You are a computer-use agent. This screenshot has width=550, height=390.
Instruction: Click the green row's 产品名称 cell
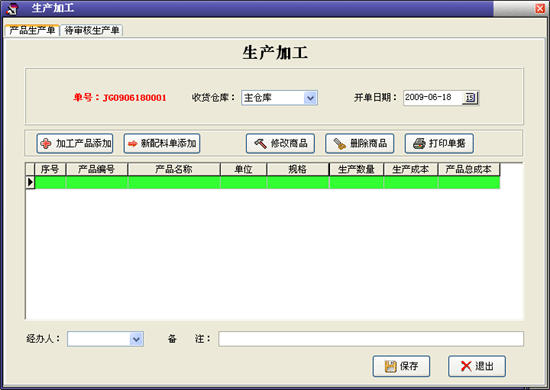pyautogui.click(x=174, y=182)
